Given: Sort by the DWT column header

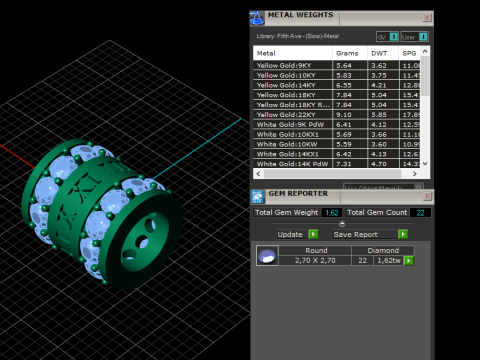Looking at the screenshot, I should coord(383,53).
